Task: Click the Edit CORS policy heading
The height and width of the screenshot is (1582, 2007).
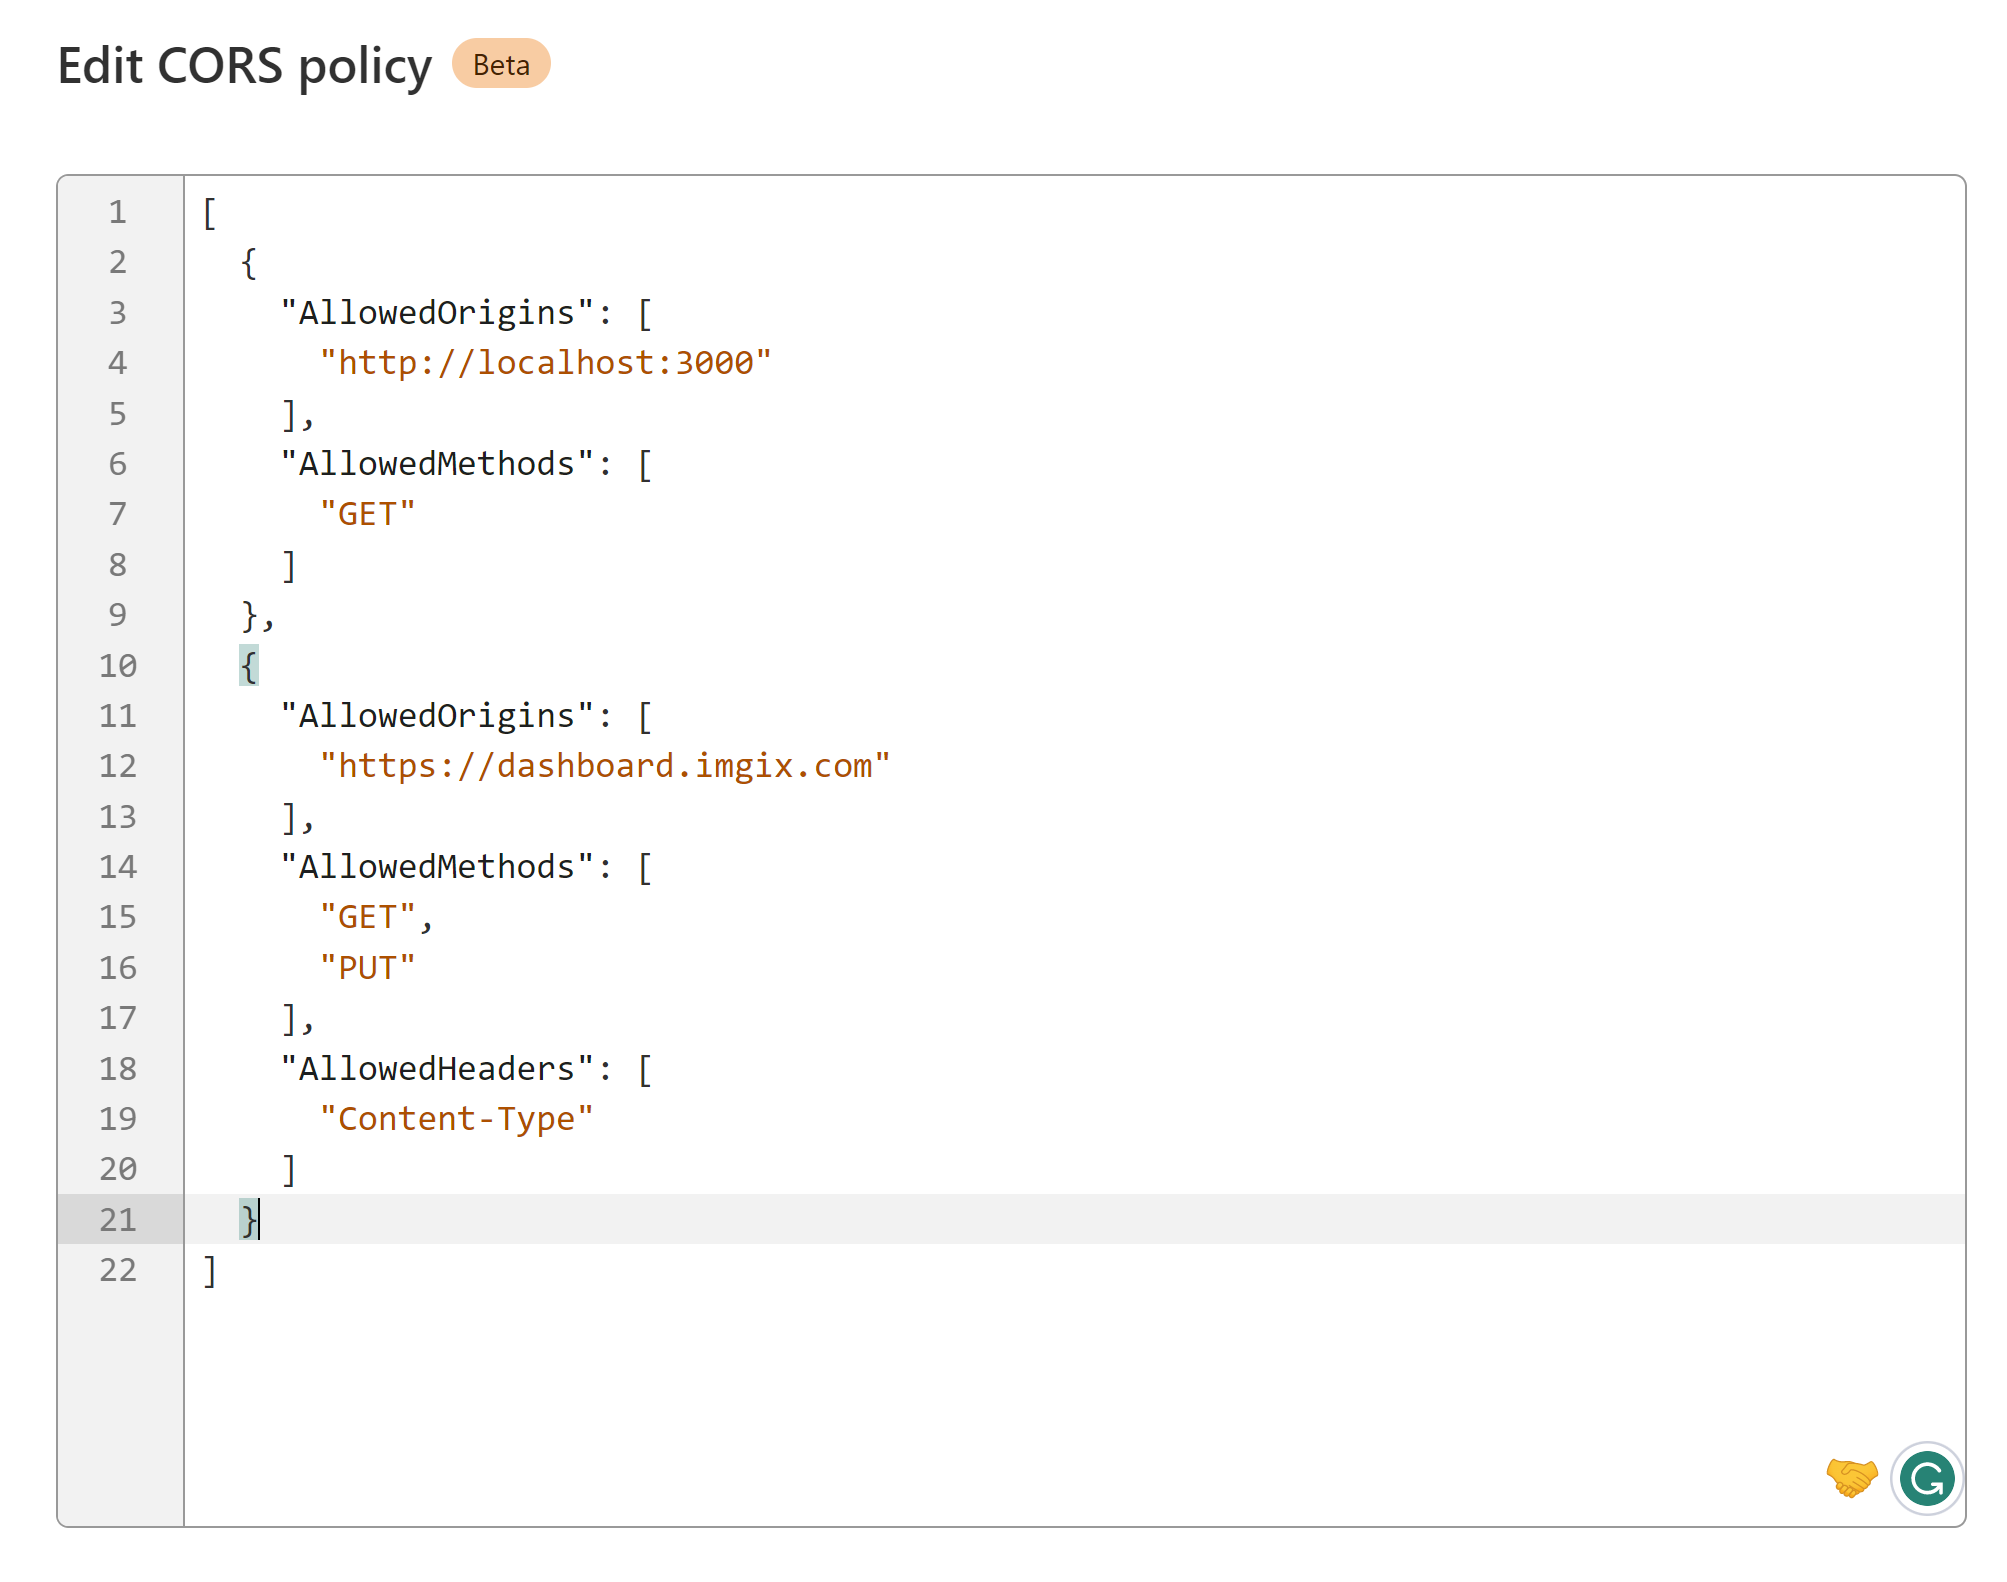Action: (244, 64)
